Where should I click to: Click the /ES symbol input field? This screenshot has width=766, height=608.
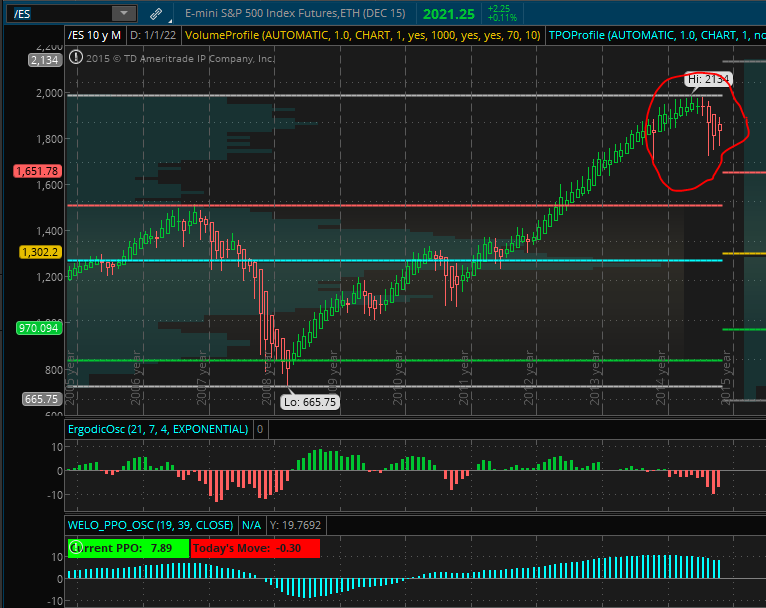coord(60,13)
